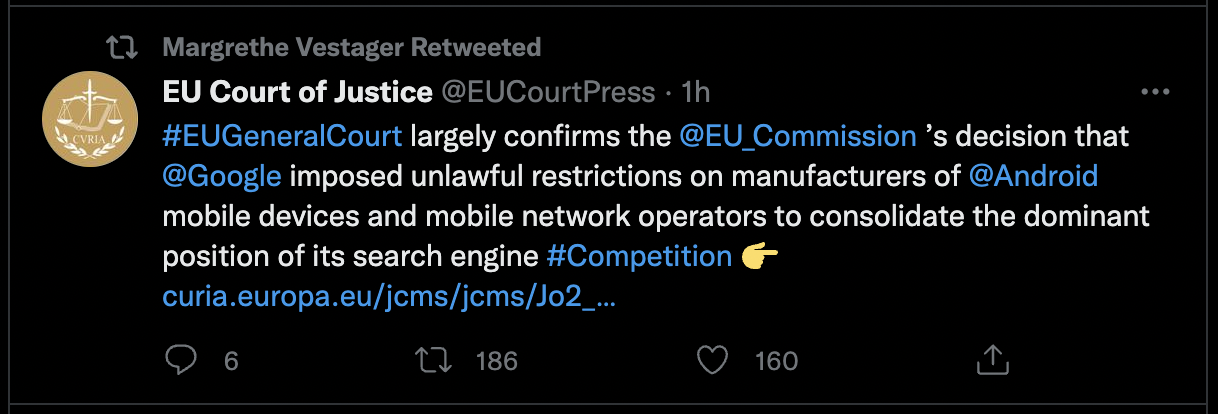The image size is (1218, 414).
Task: Click the 160 likes count
Action: (776, 361)
